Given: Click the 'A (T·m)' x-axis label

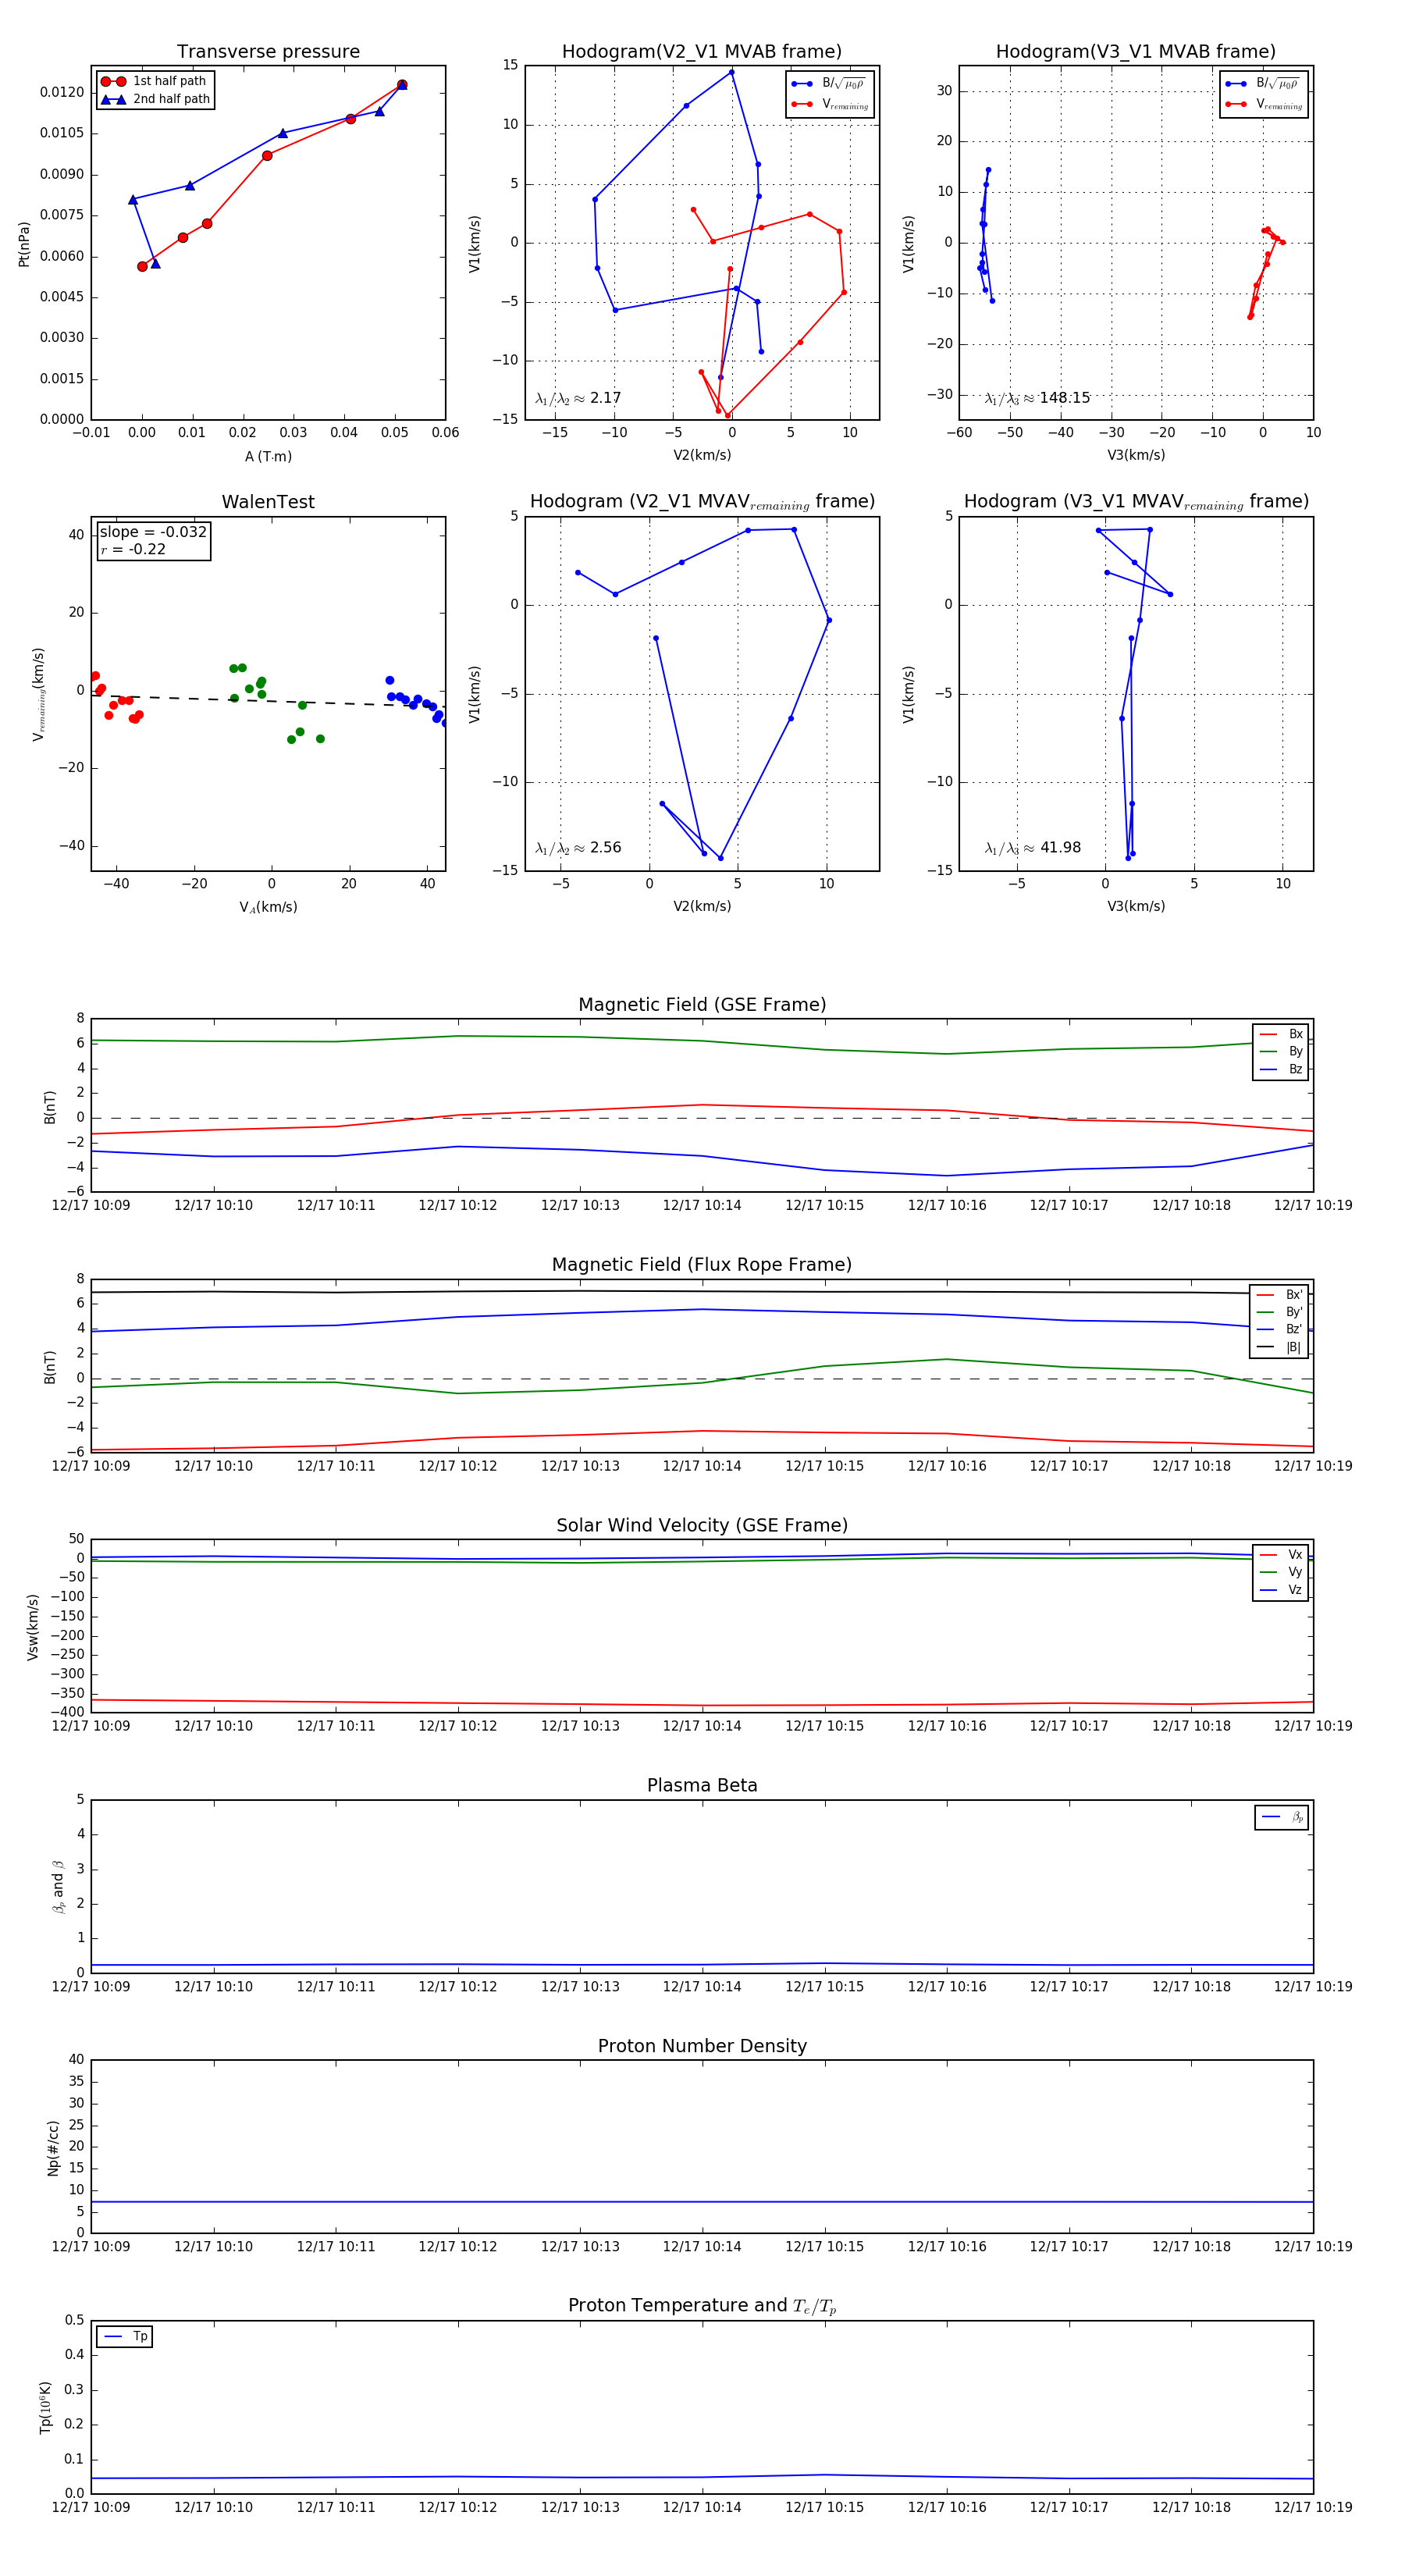Looking at the screenshot, I should click(x=268, y=456).
